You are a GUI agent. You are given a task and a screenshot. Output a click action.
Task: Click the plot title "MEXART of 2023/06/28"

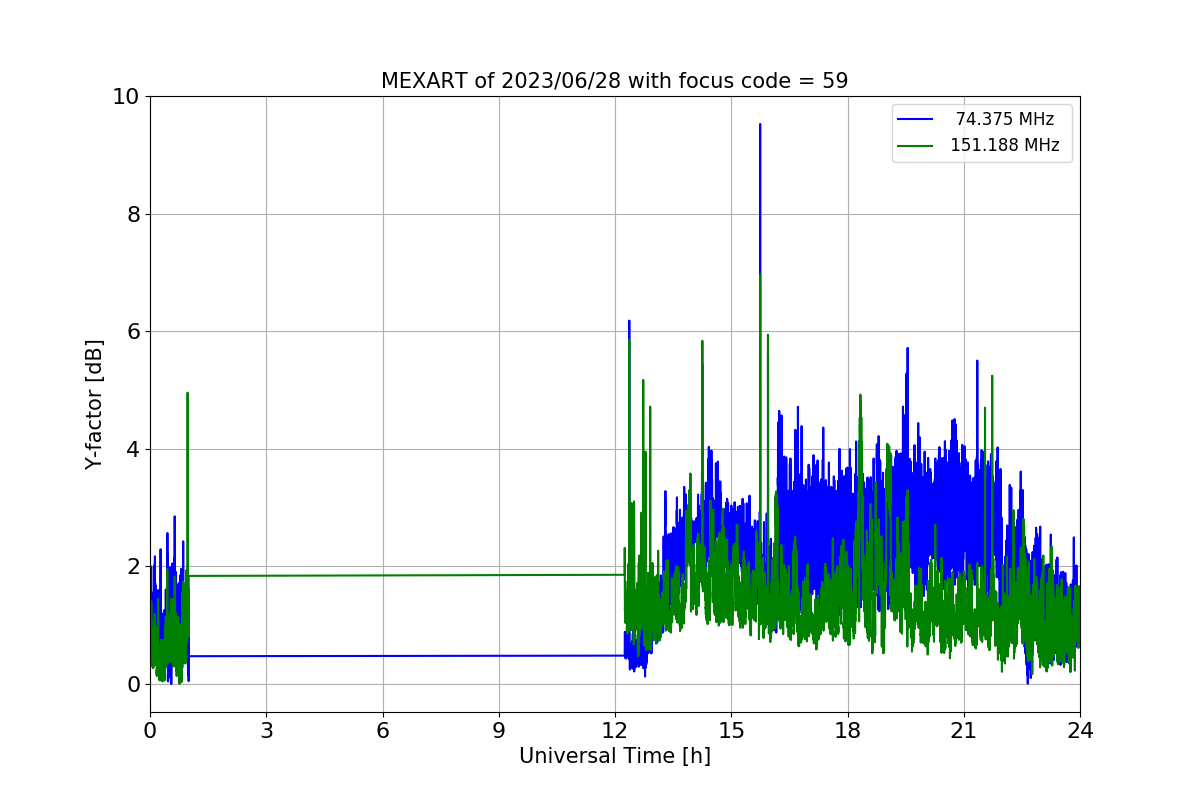point(614,81)
